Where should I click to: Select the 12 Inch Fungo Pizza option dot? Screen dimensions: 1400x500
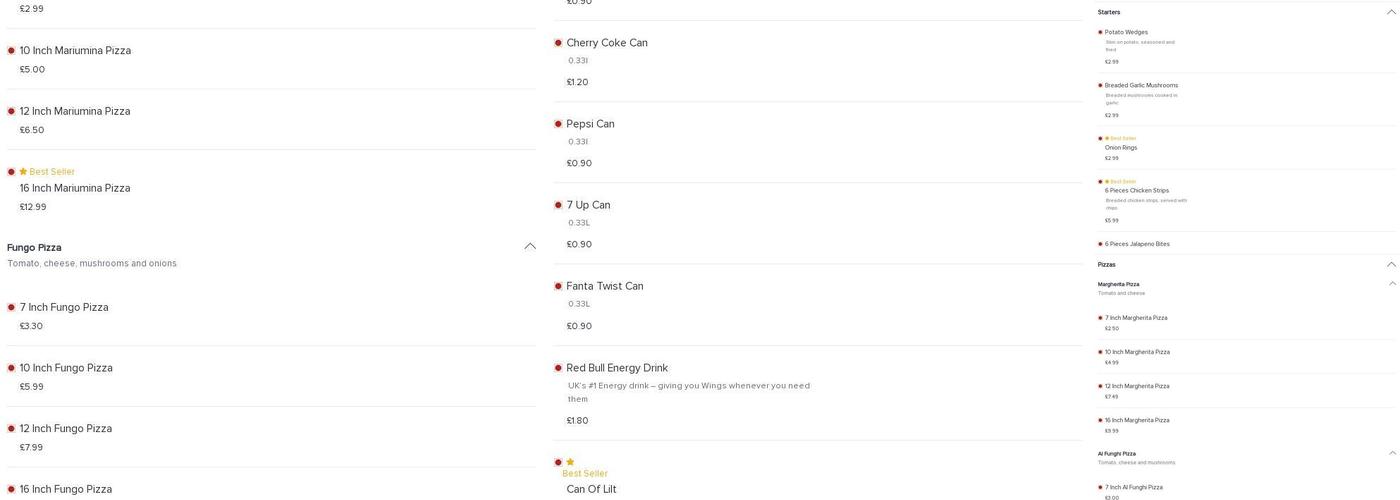11,428
